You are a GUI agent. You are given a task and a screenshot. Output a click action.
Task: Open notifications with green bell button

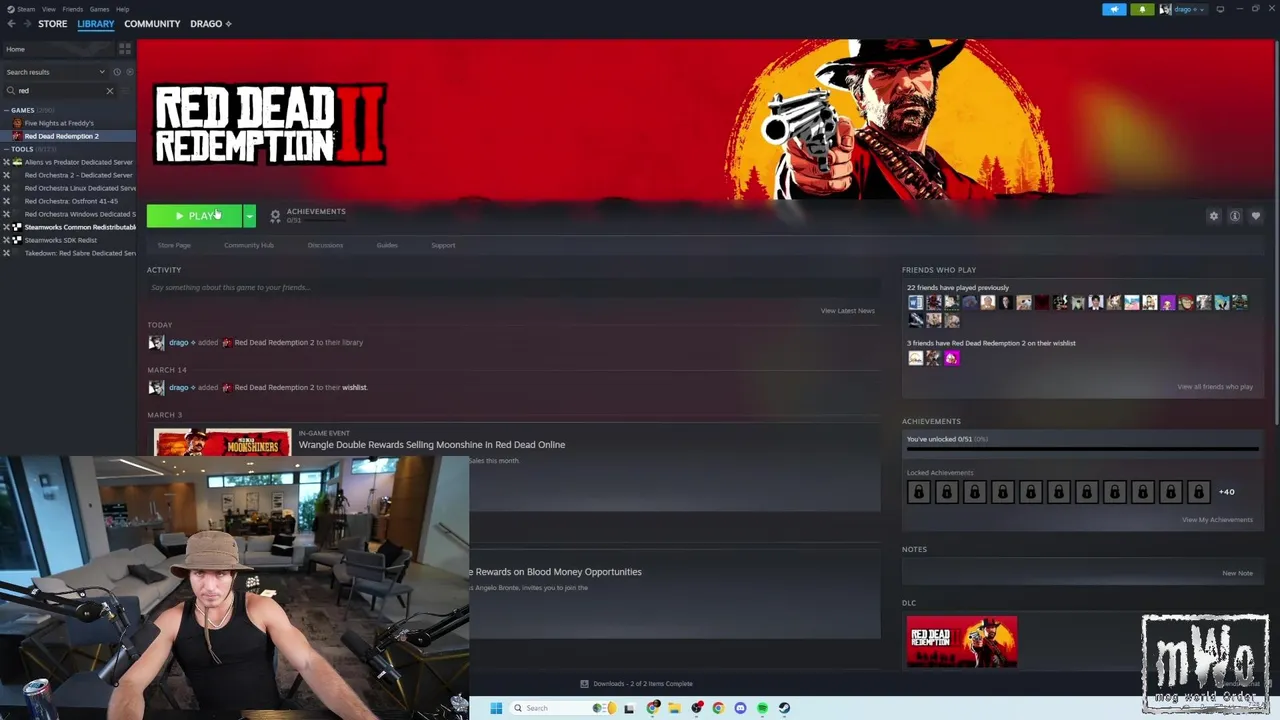tap(1142, 9)
